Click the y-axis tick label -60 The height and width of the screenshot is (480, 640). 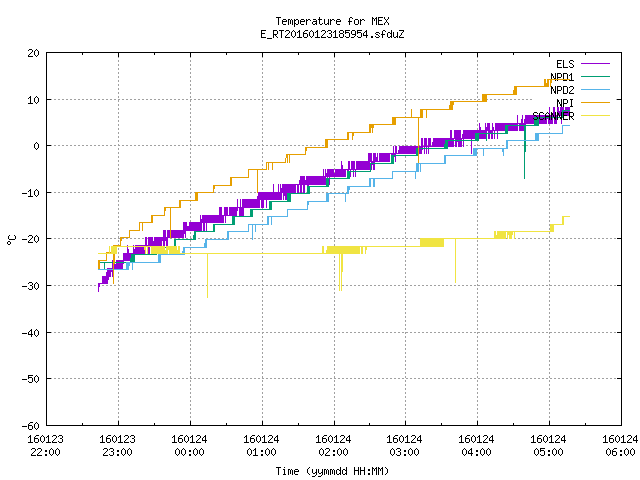pyautogui.click(x=31, y=426)
